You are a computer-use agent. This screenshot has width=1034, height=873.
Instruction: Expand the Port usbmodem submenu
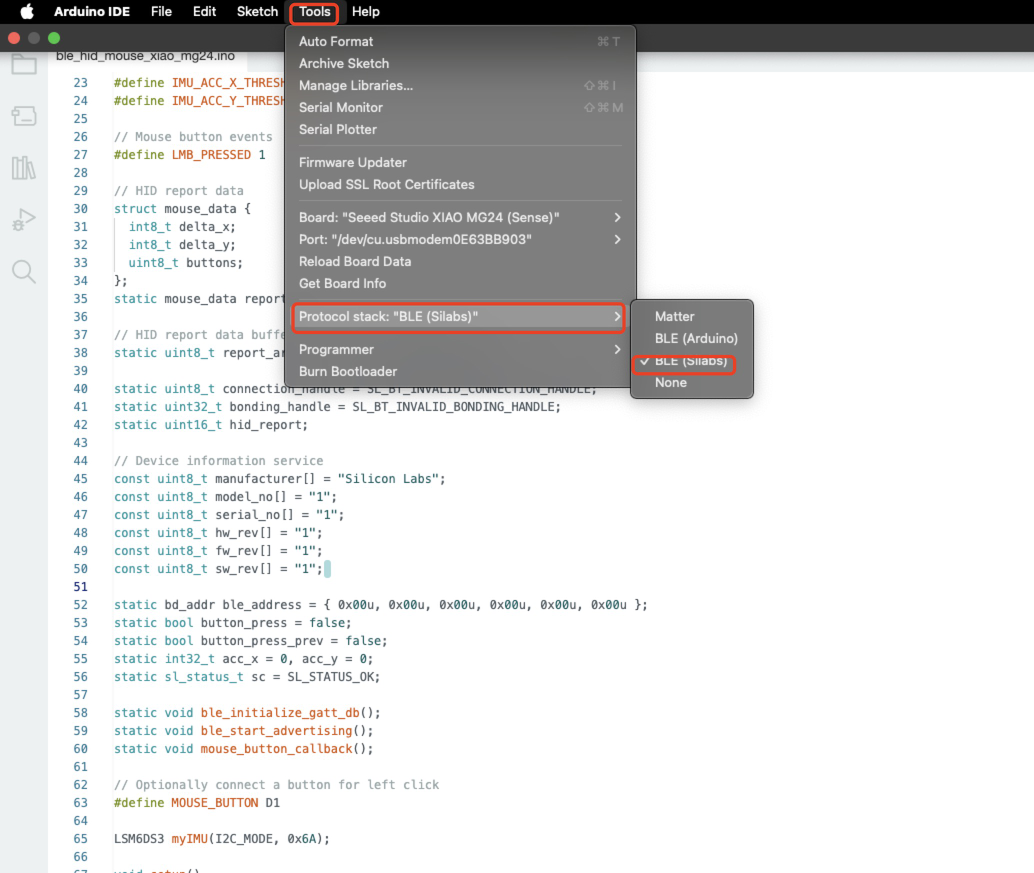pos(460,239)
